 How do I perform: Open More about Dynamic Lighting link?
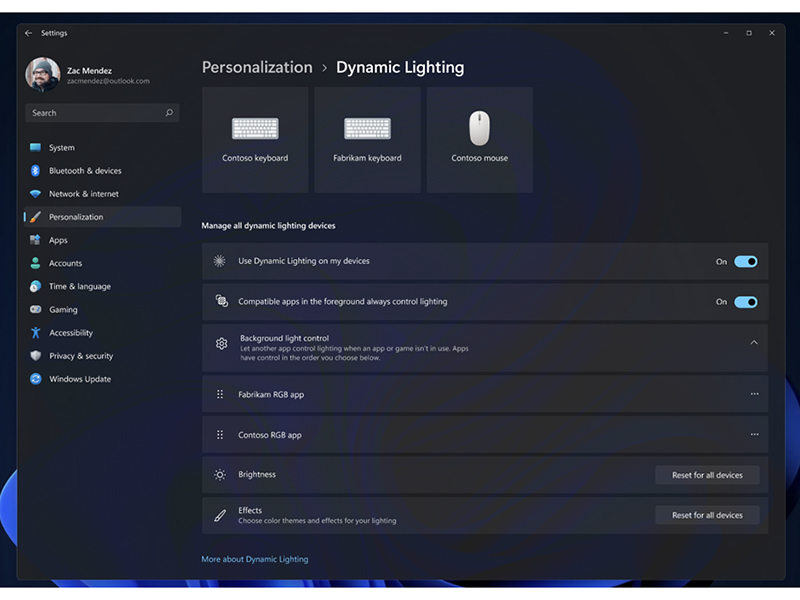coord(254,559)
